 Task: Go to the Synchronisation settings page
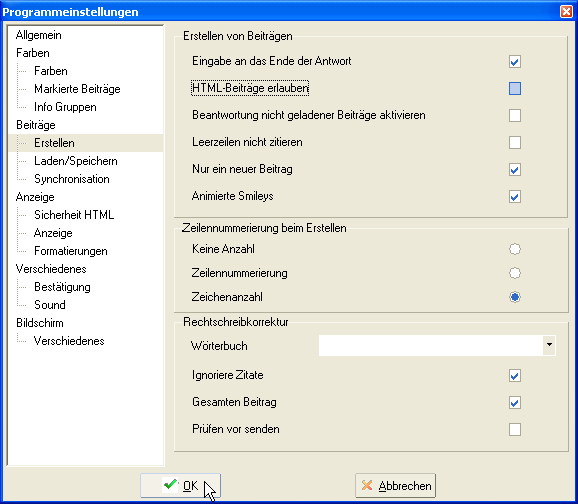pos(72,179)
